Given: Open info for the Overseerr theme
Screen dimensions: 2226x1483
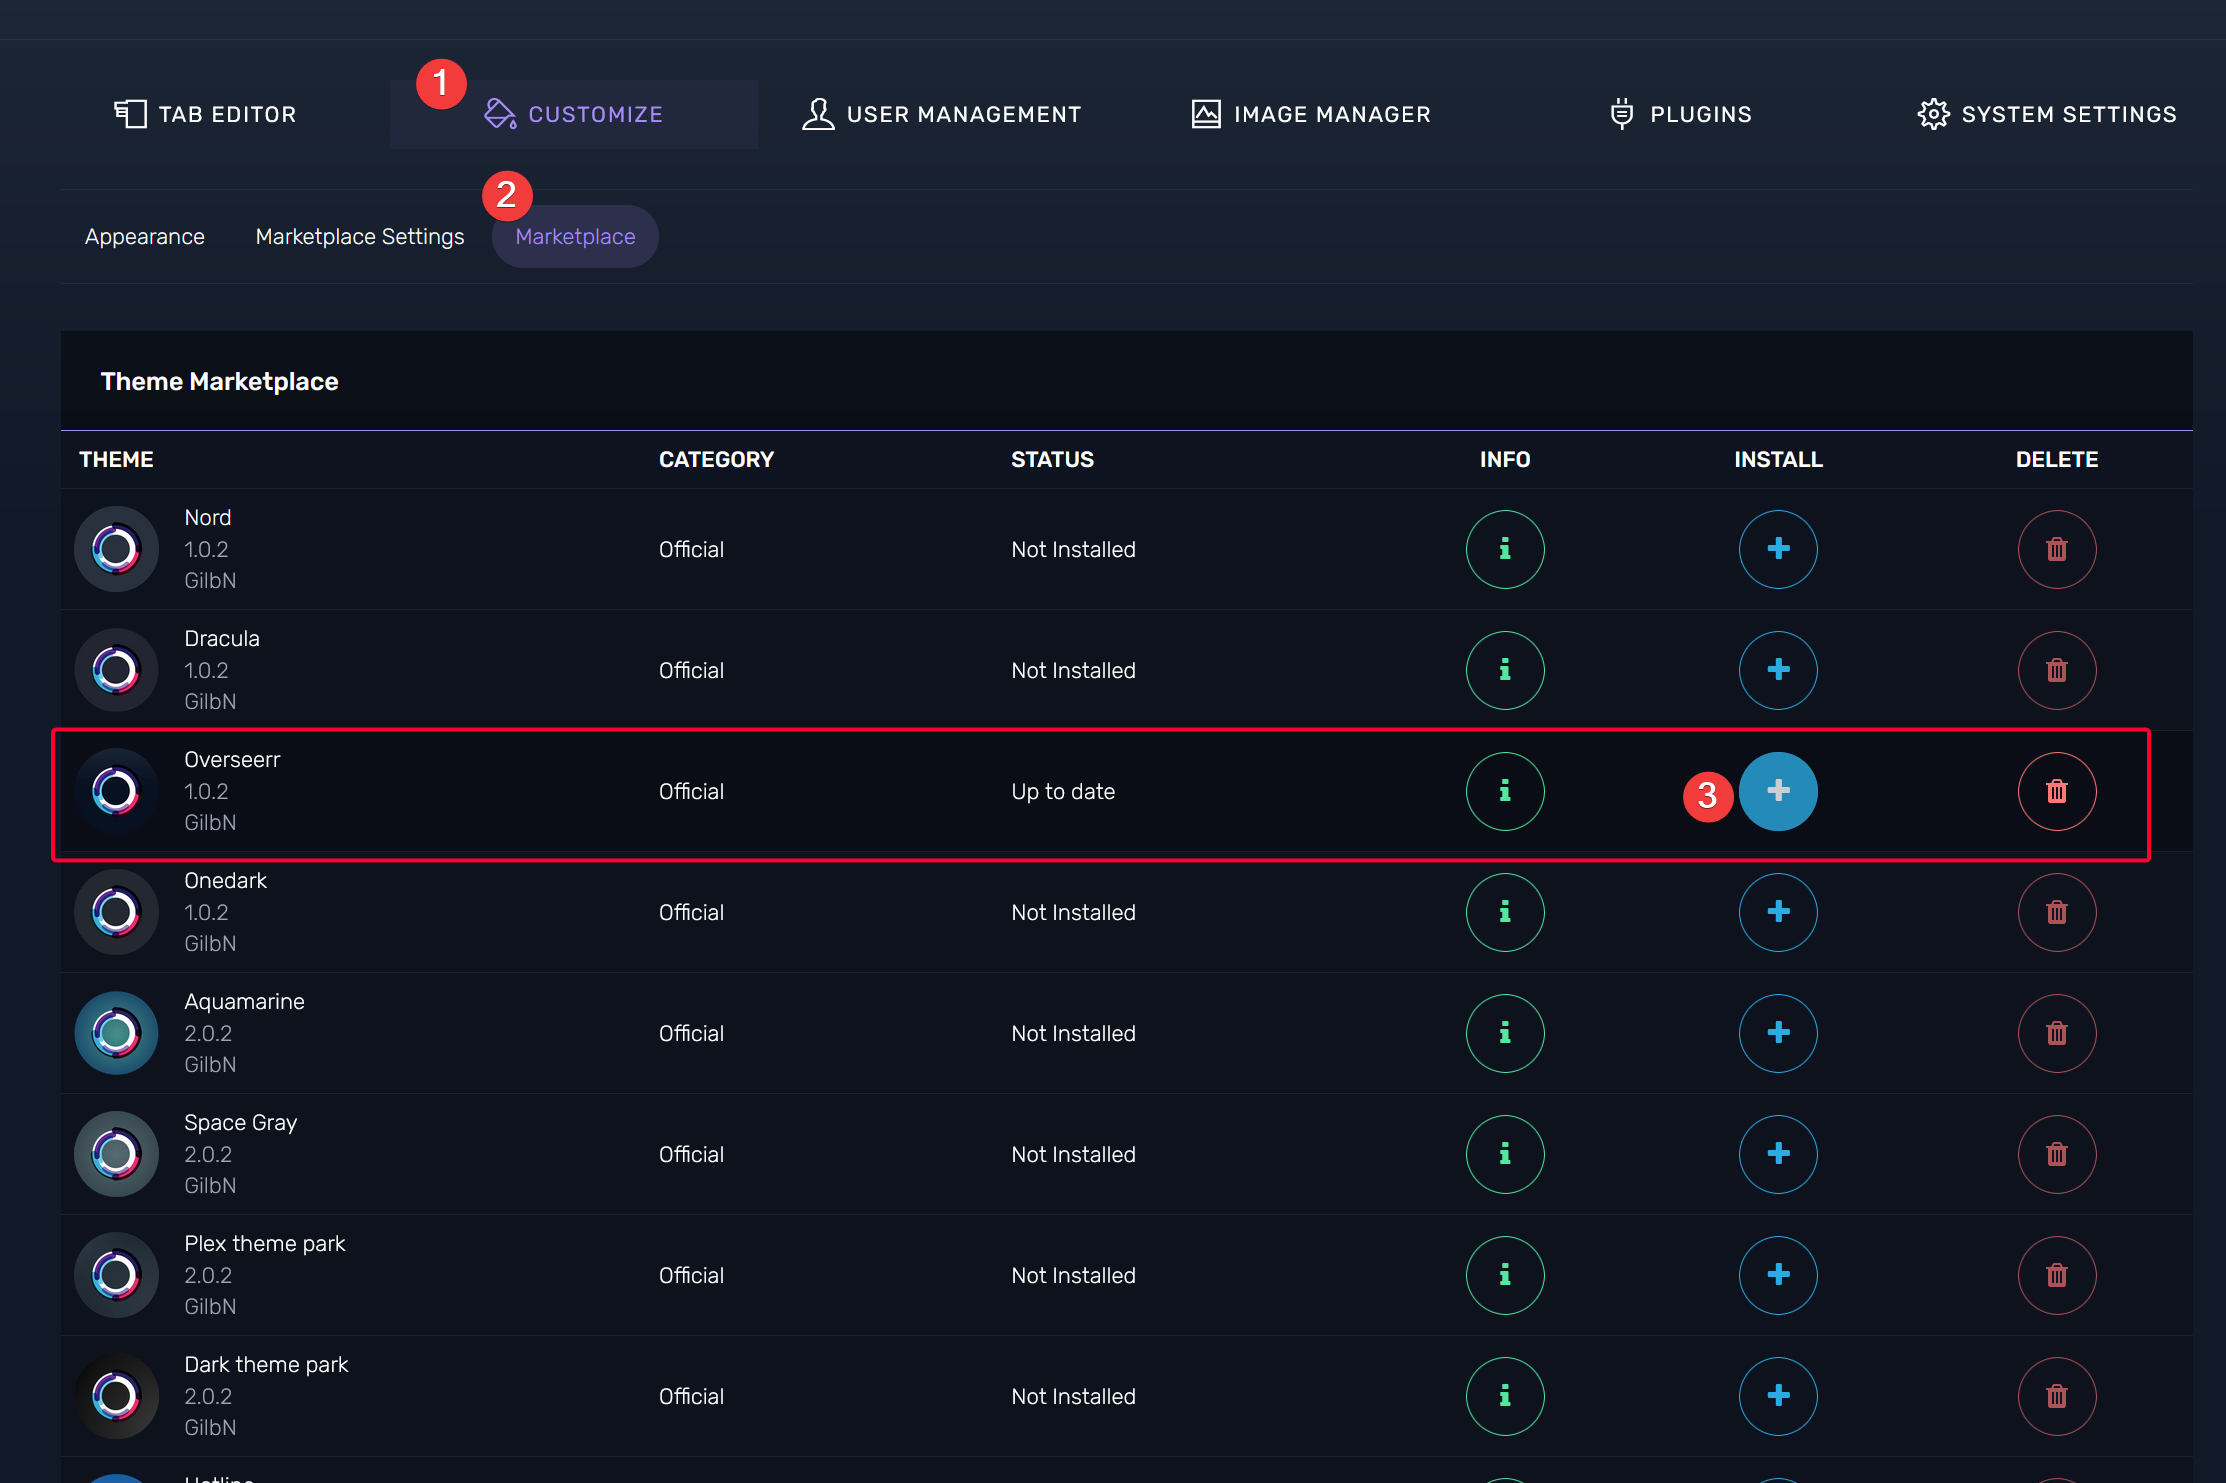Looking at the screenshot, I should pos(1505,791).
